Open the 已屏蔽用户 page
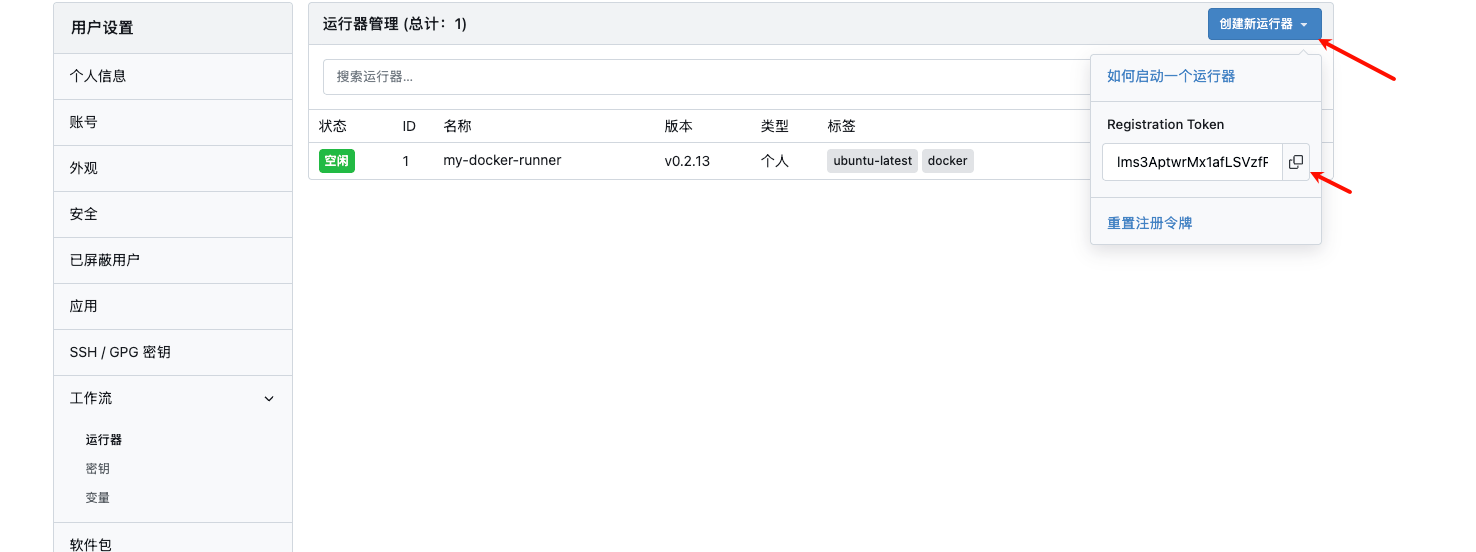 pos(105,260)
